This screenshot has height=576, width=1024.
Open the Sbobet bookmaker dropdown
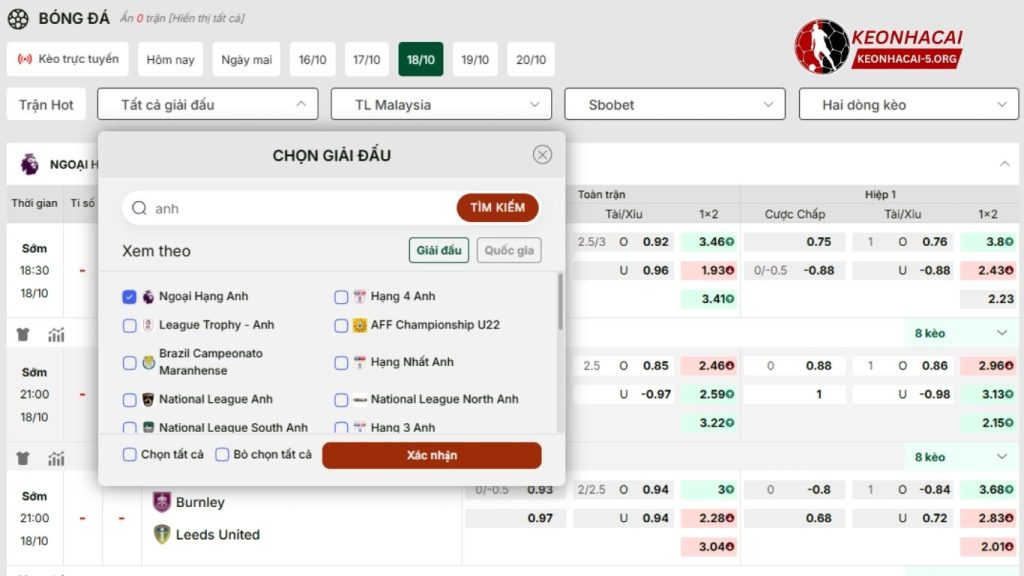[674, 104]
